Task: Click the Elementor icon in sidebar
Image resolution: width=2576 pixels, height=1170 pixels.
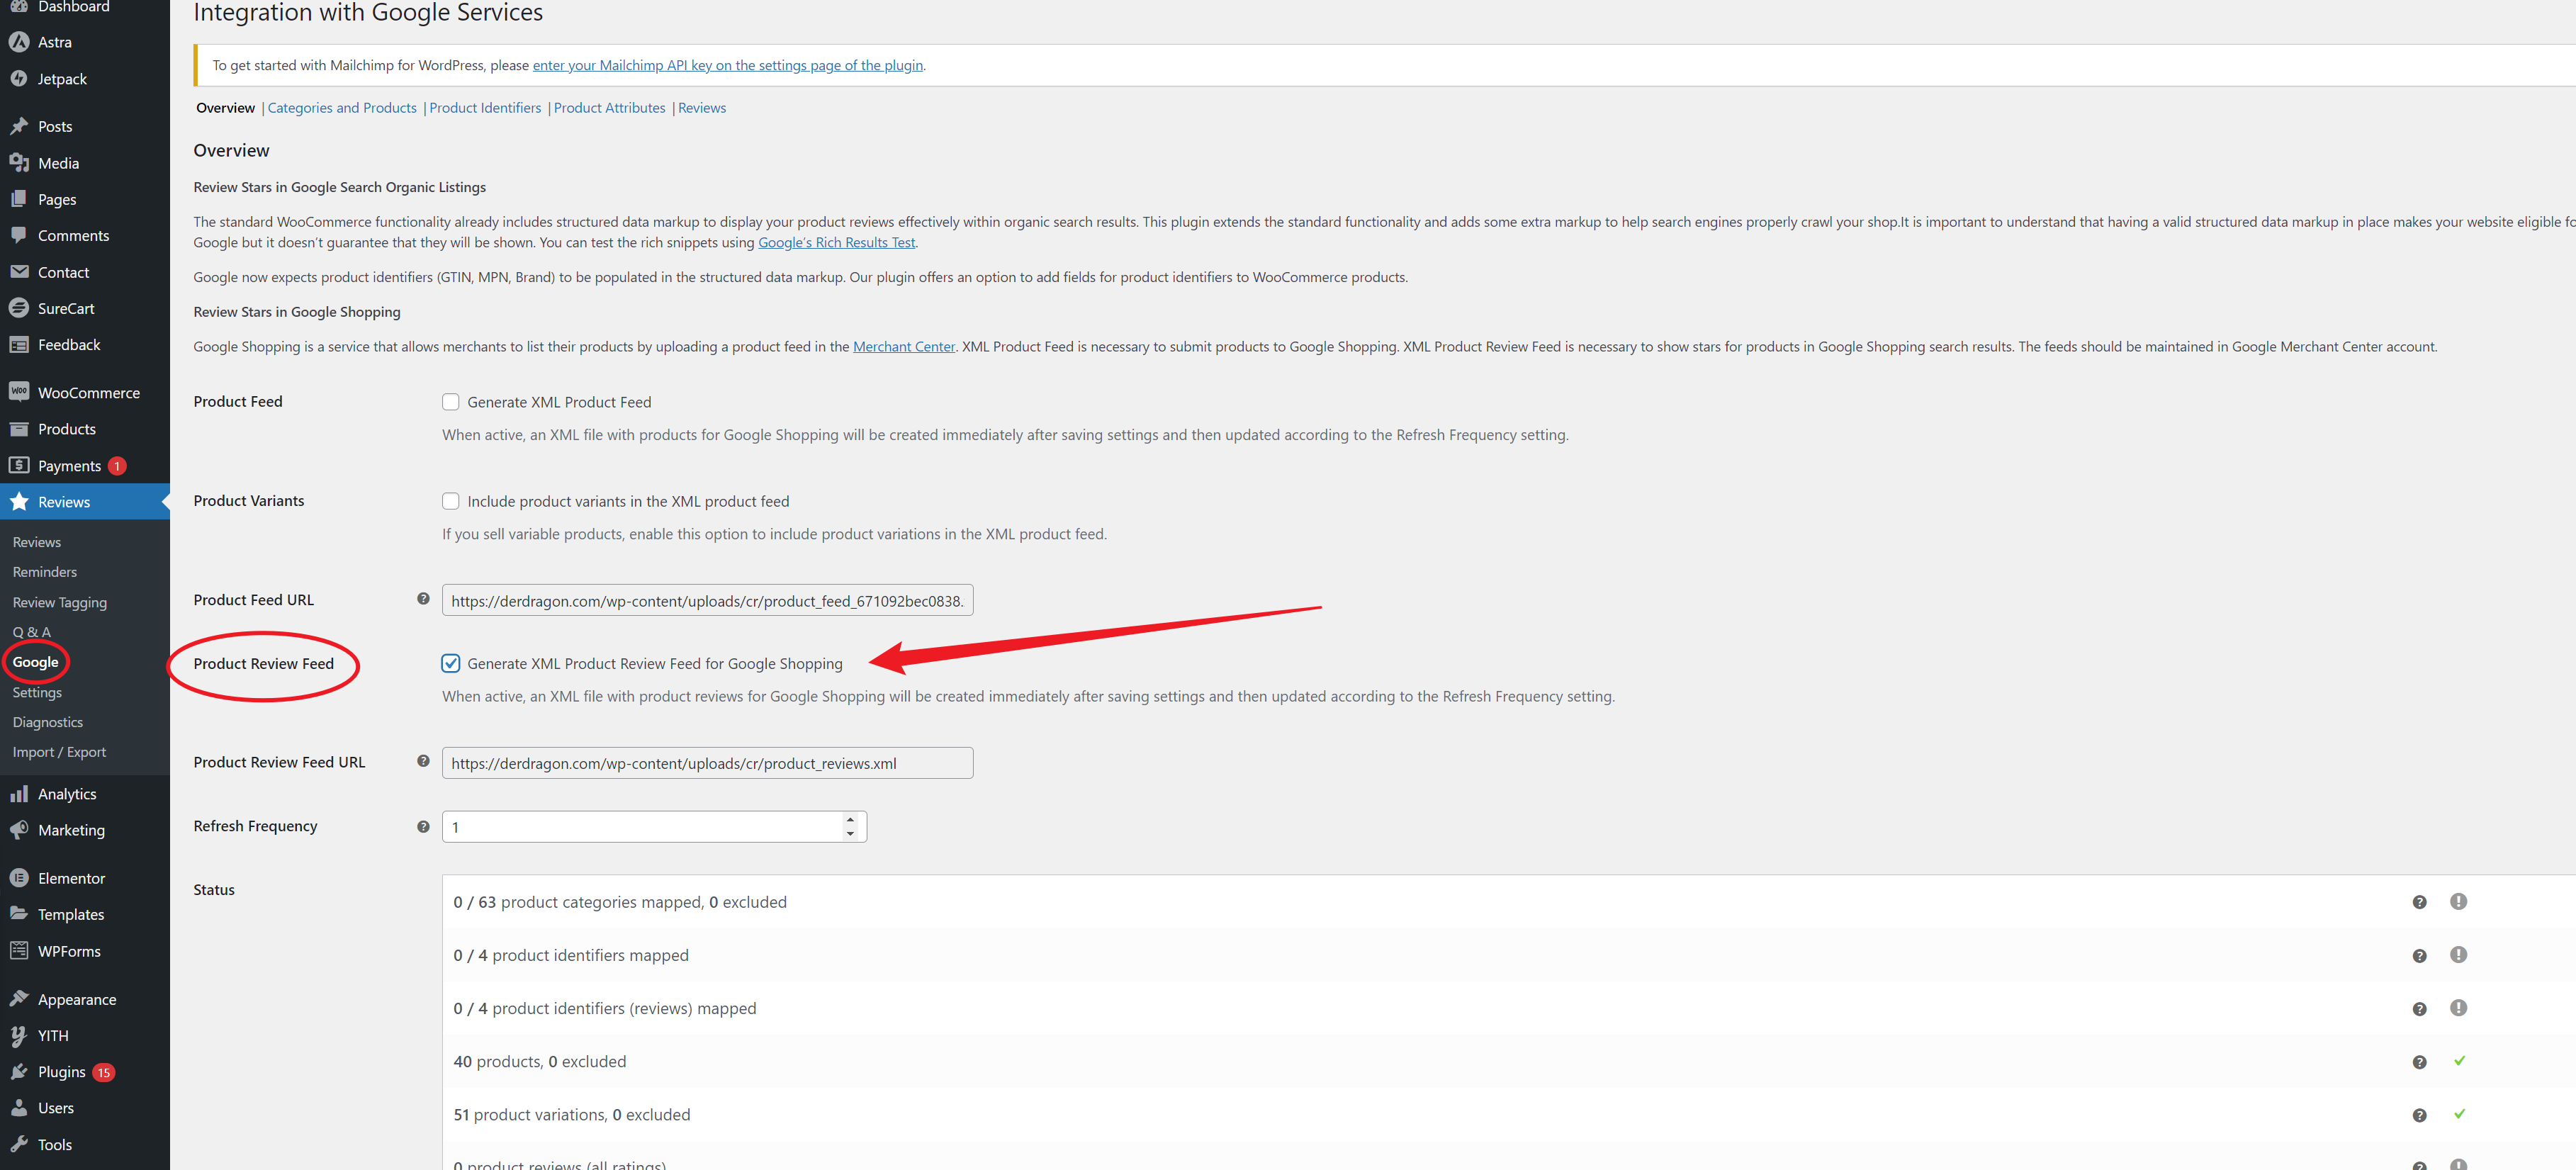Action: 21,876
